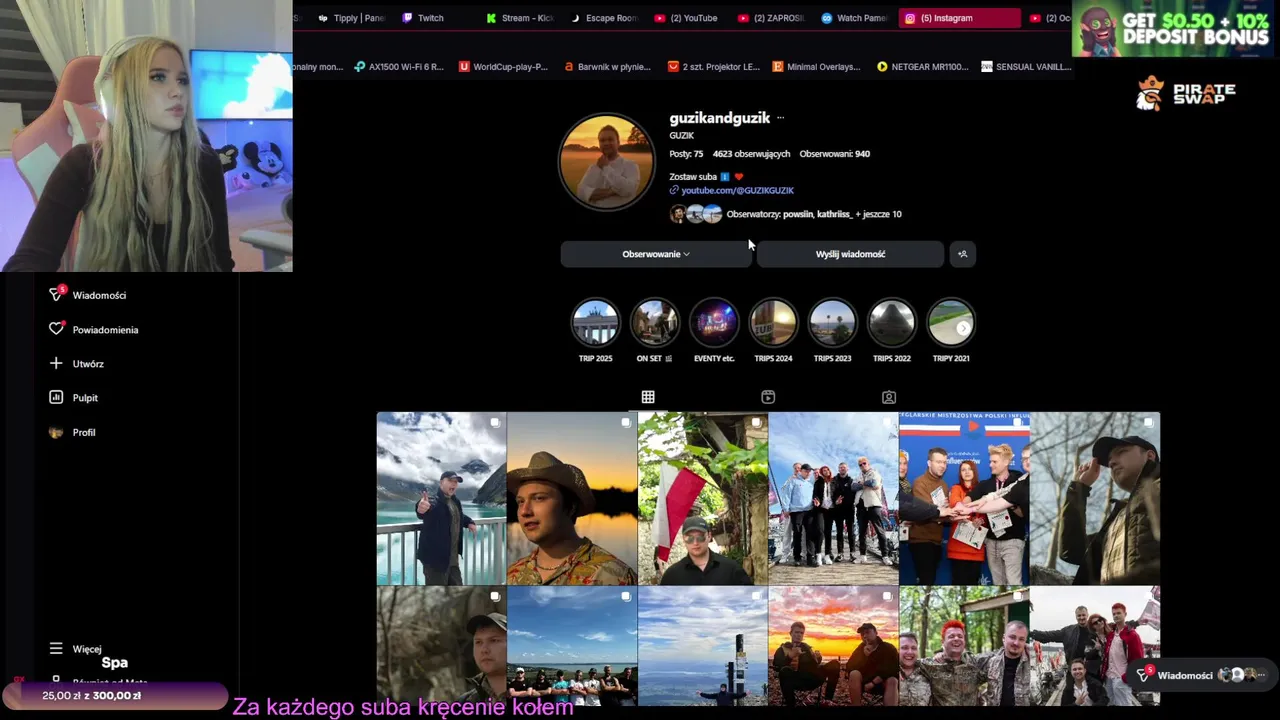This screenshot has width=1280, height=720.
Task: Switch to Reels tab icon
Action: click(768, 397)
